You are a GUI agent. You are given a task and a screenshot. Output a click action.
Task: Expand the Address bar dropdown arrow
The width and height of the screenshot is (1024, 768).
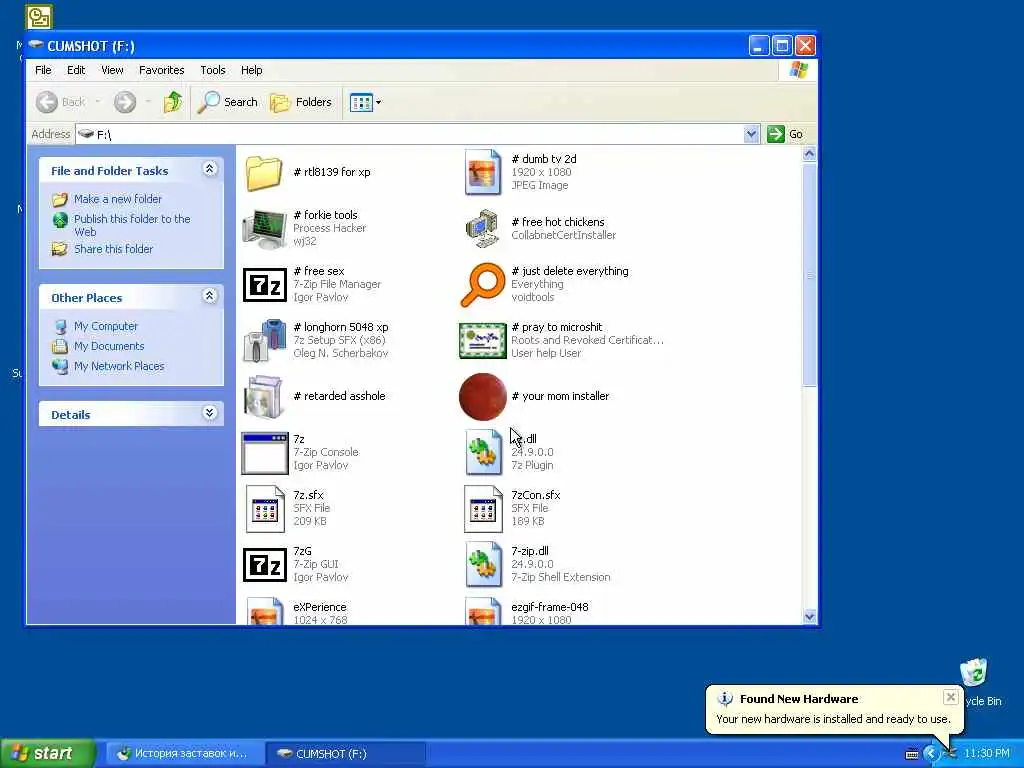(x=751, y=134)
